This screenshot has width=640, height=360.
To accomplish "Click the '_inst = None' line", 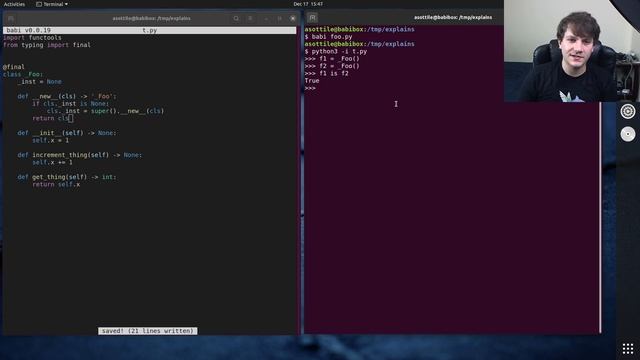I will pyautogui.click(x=40, y=82).
